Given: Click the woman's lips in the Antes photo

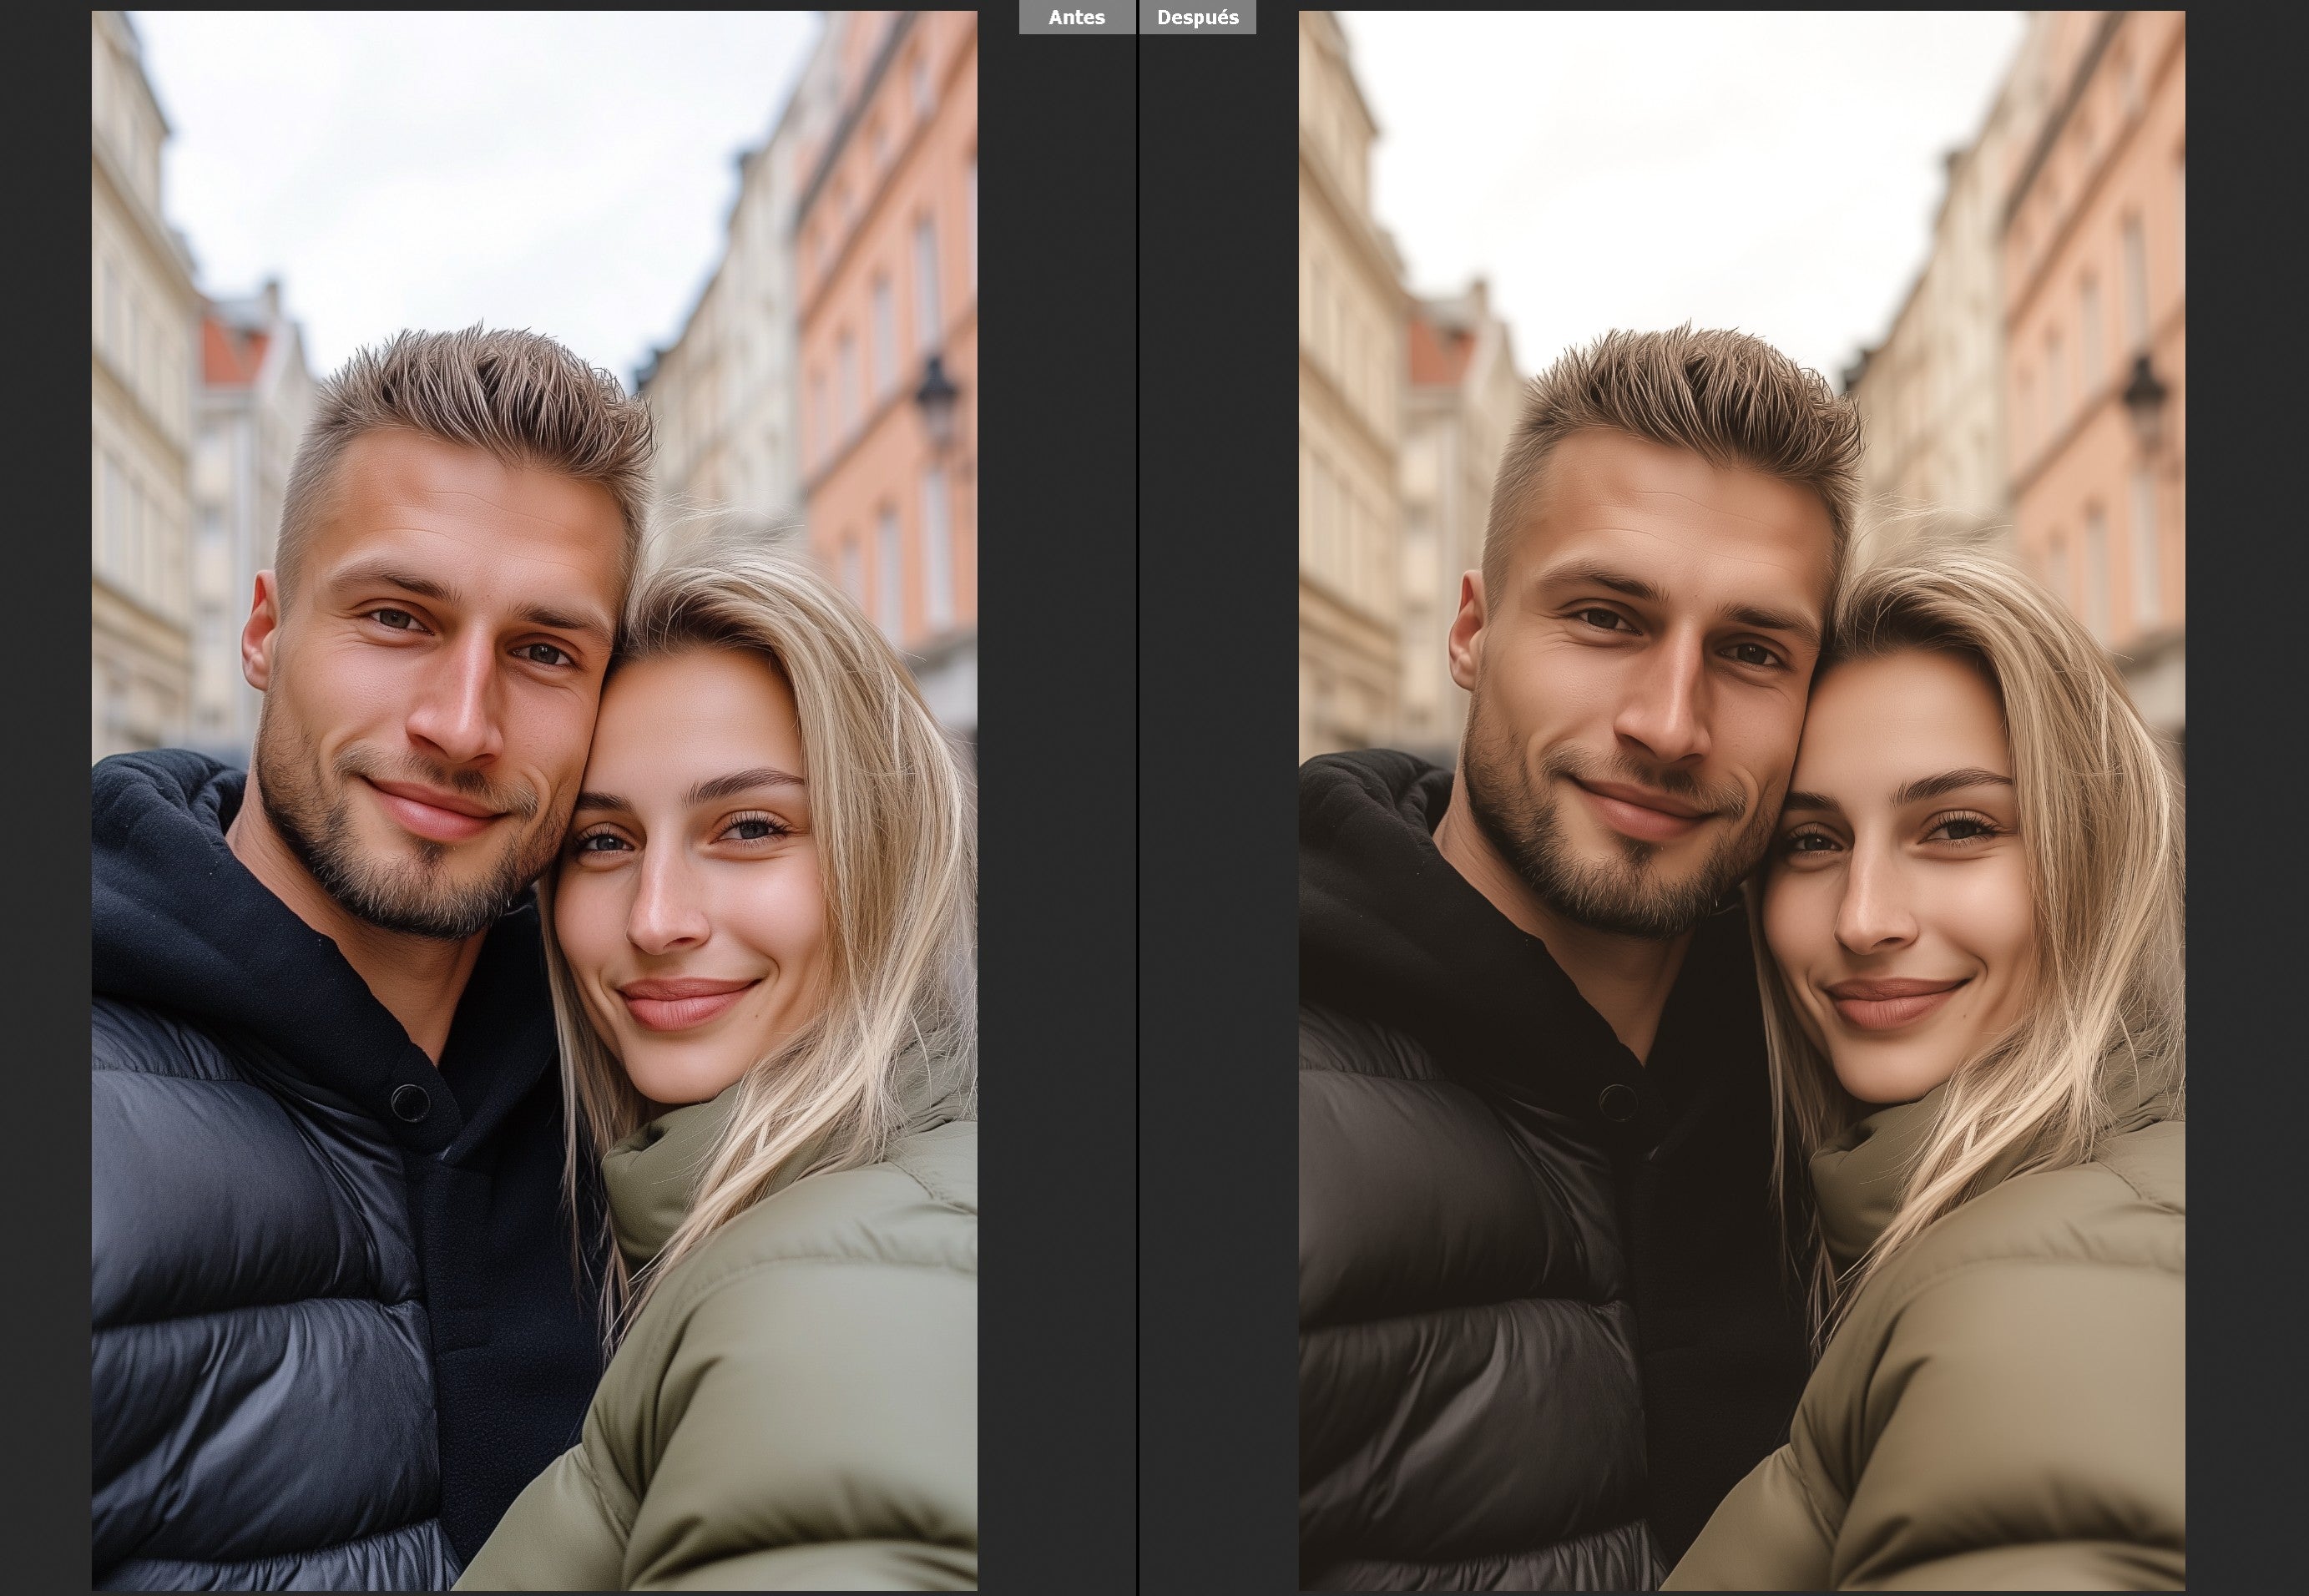Looking at the screenshot, I should tap(683, 1002).
